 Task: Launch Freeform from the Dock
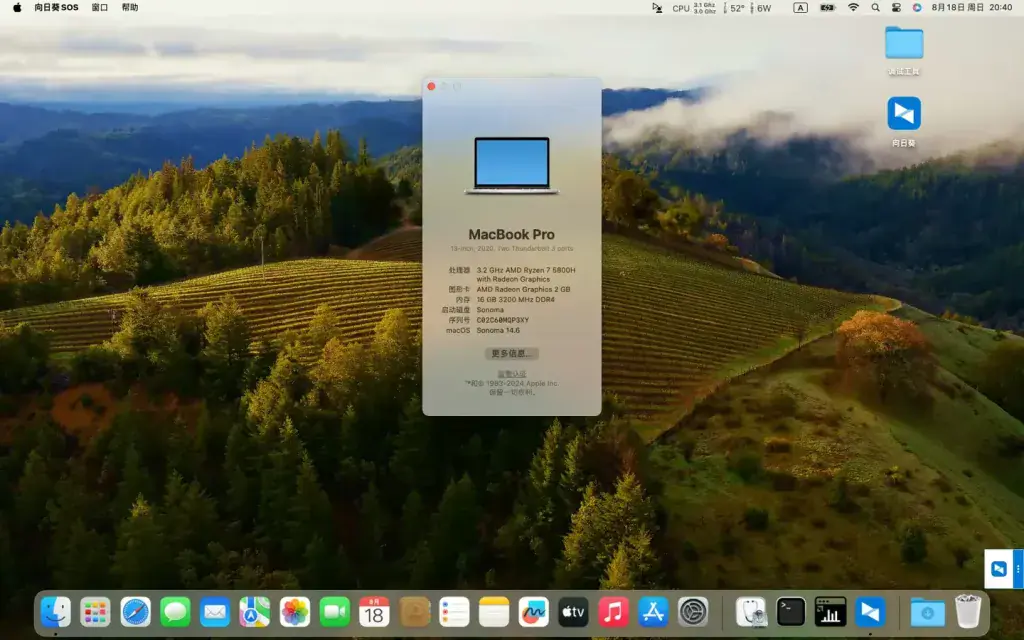(x=534, y=612)
